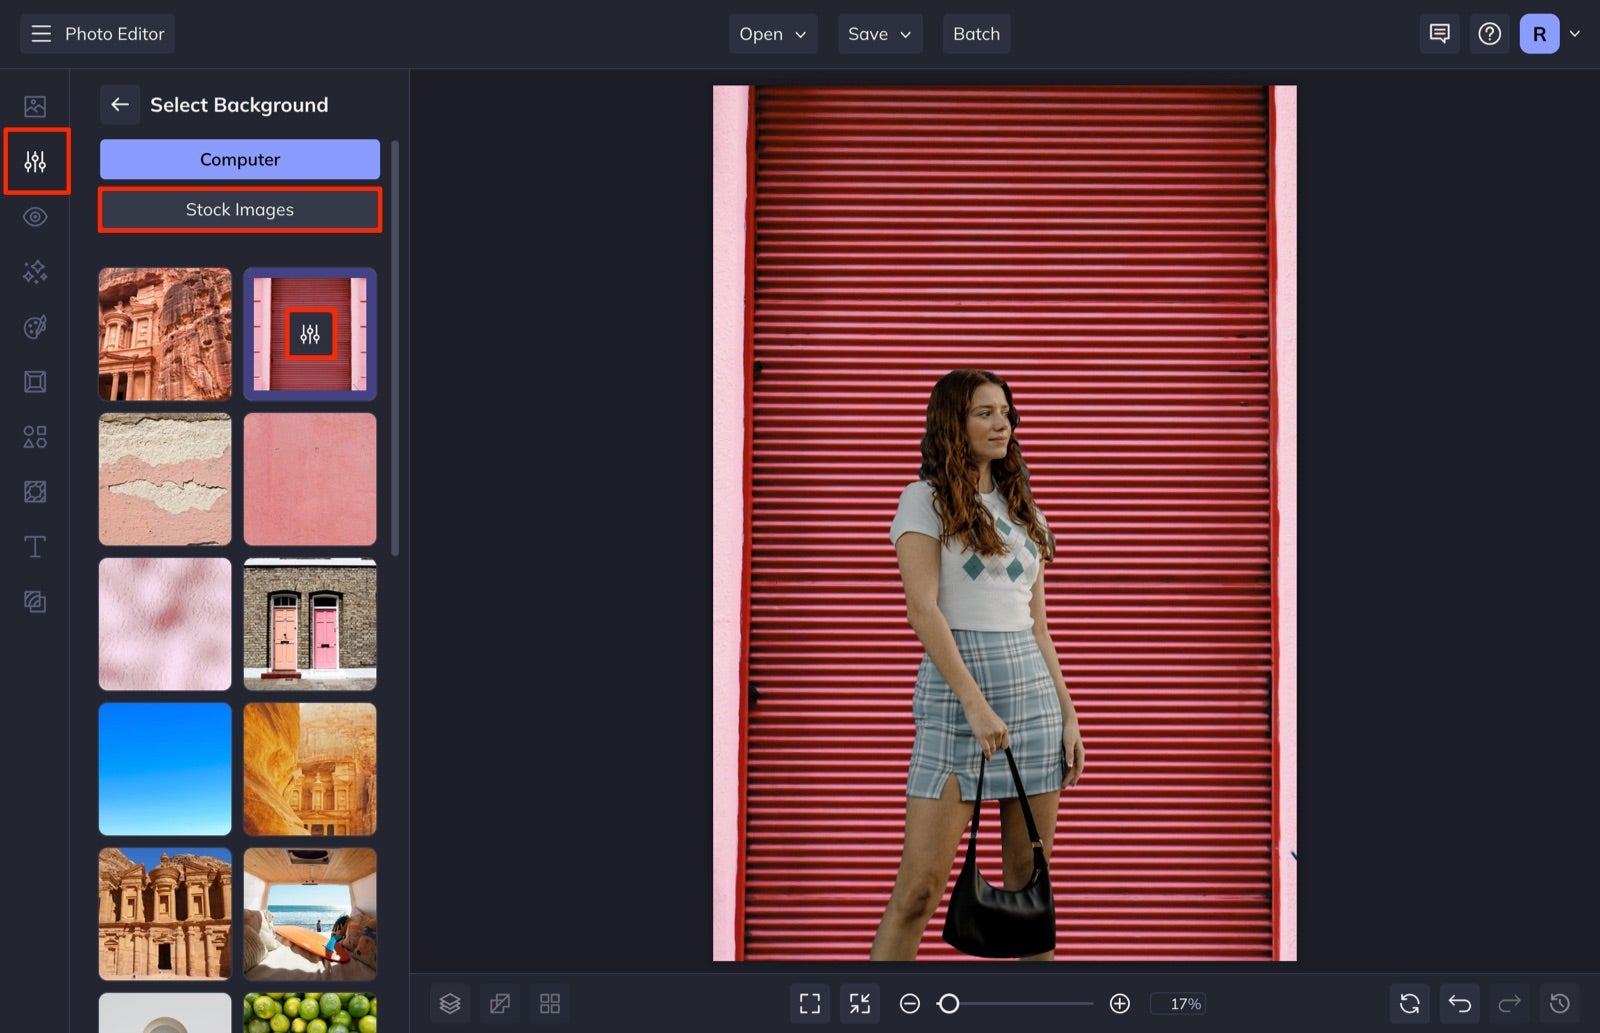Viewport: 1600px width, 1033px height.
Task: Select the Adjustments tool in the sidebar
Action: pos(35,161)
